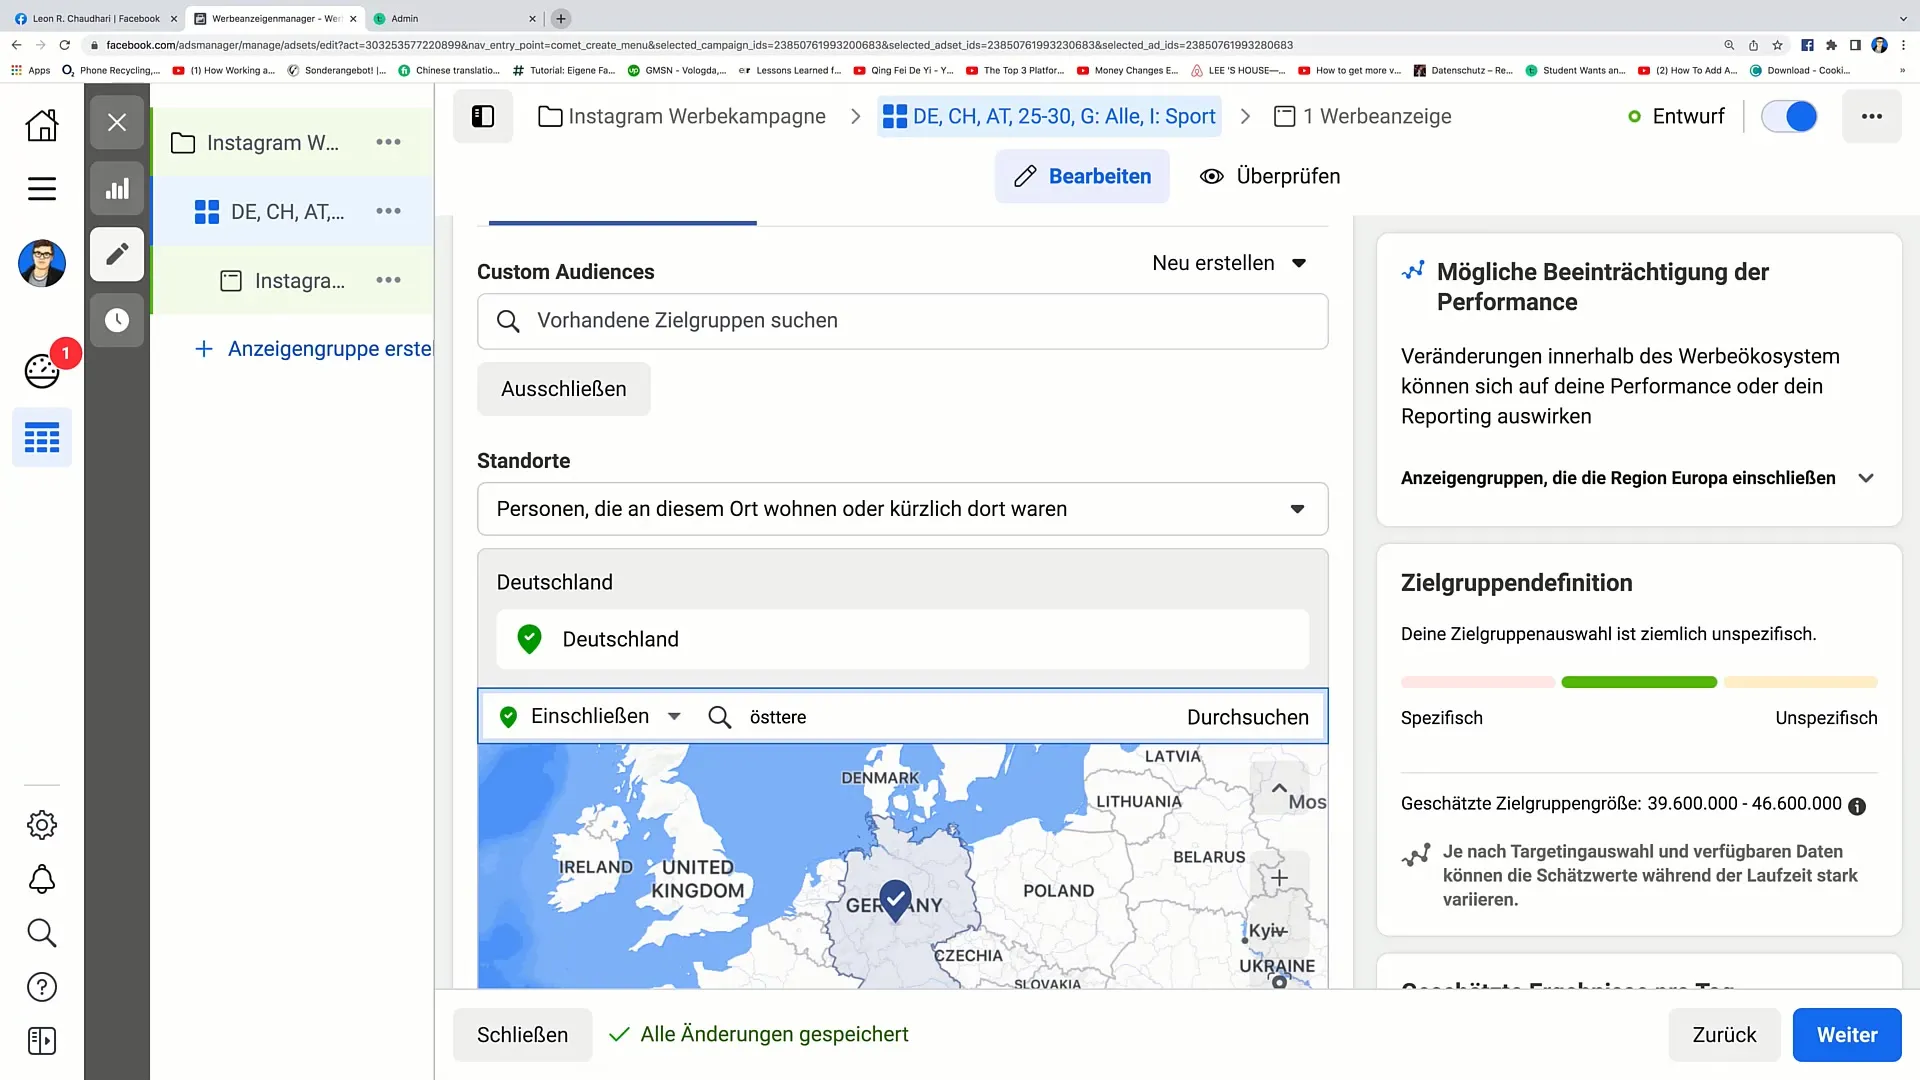
Task: Click the Vorhandene Zielgruppen suchen field
Action: click(902, 321)
